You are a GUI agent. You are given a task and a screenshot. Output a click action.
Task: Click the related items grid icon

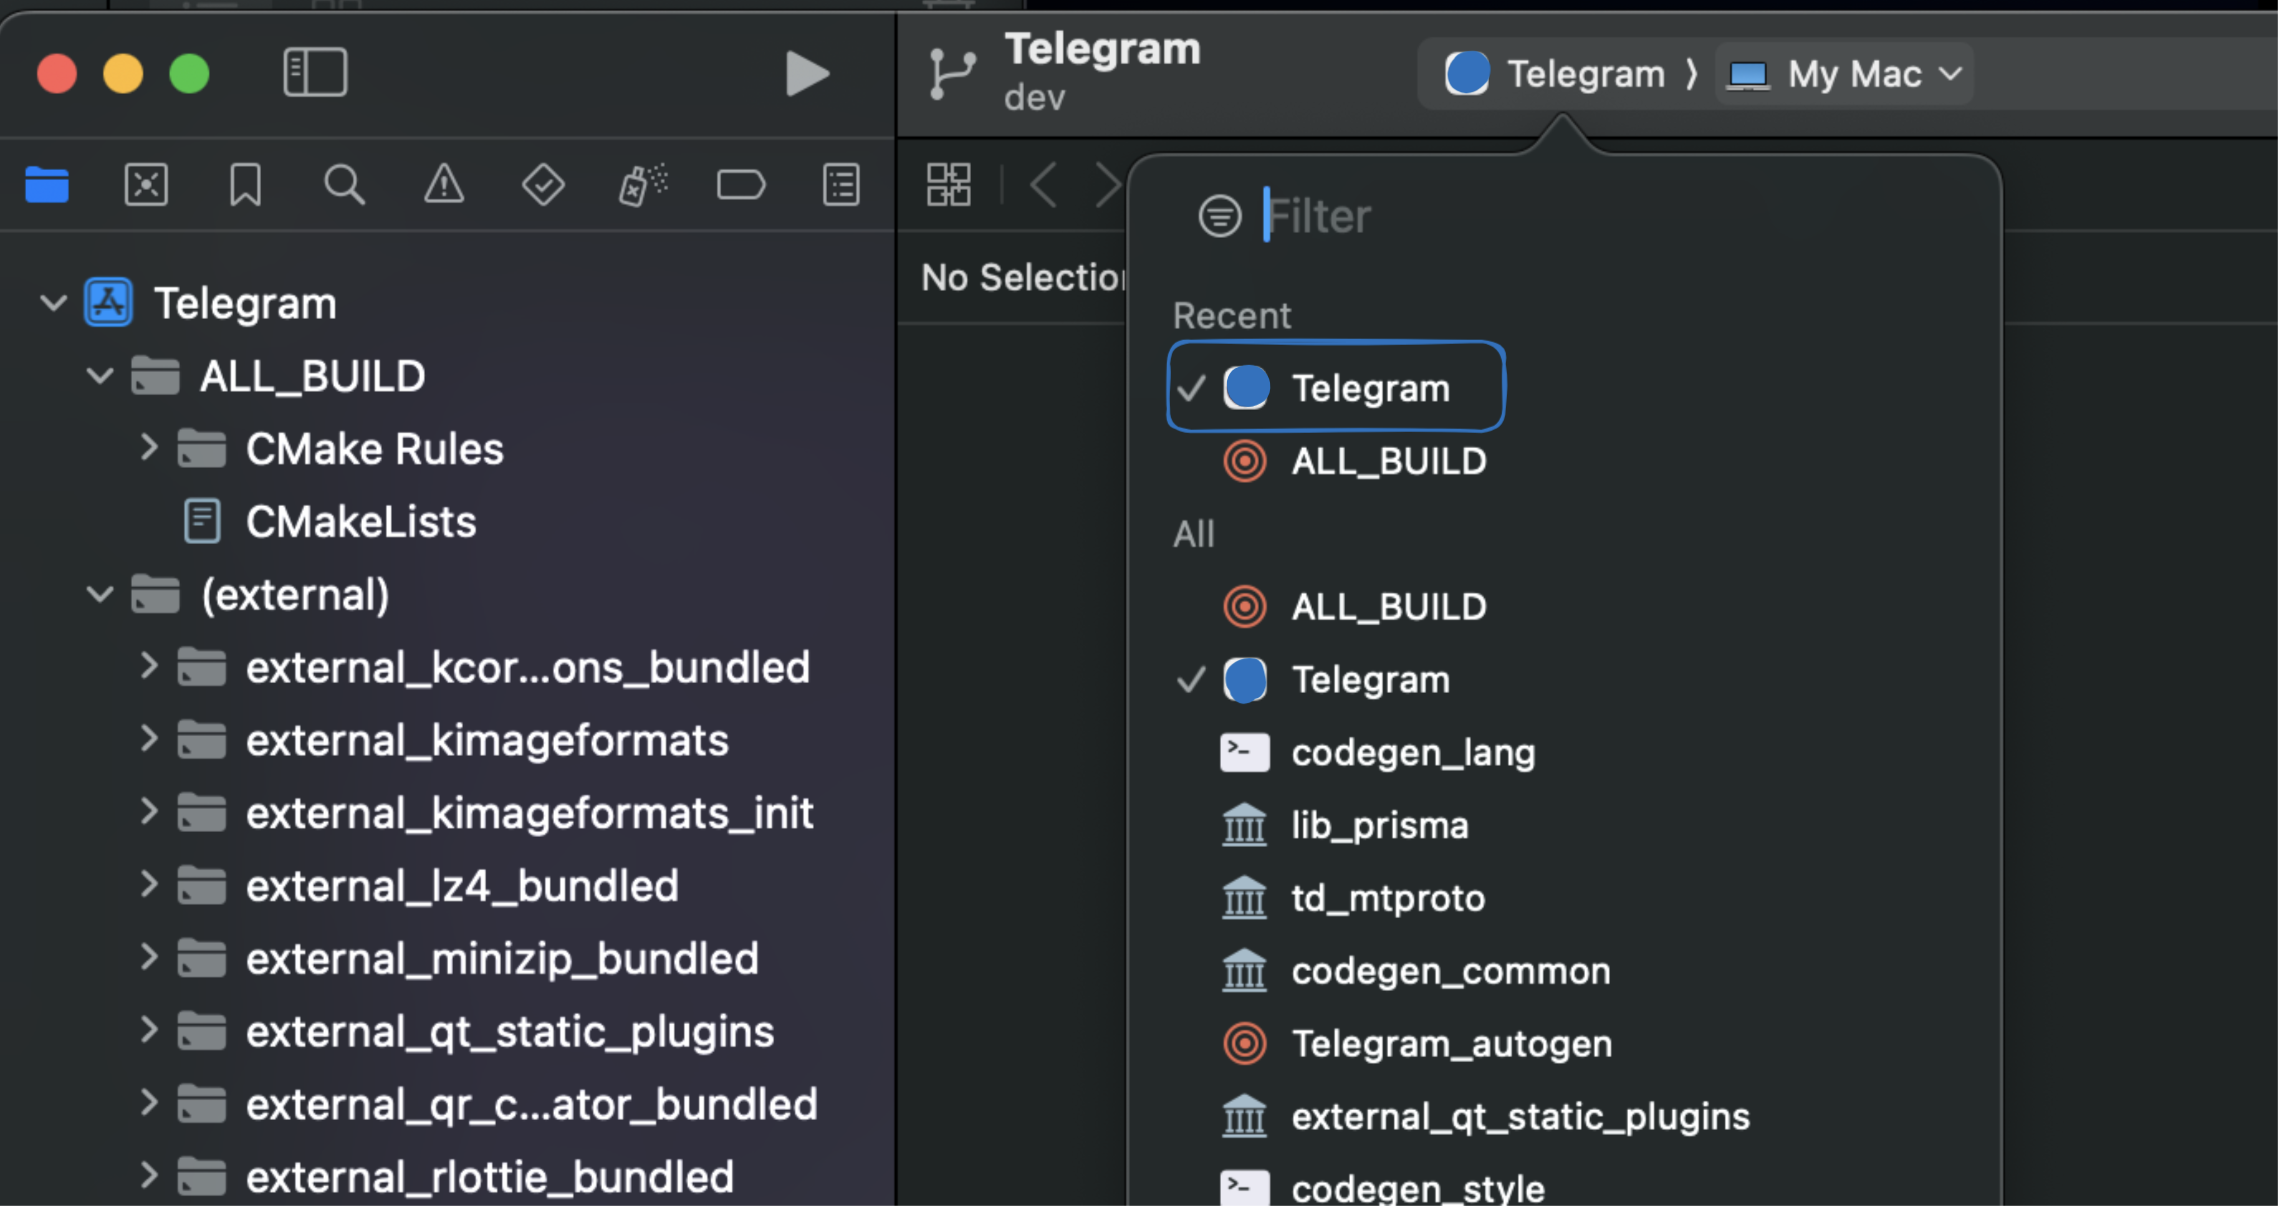point(948,185)
